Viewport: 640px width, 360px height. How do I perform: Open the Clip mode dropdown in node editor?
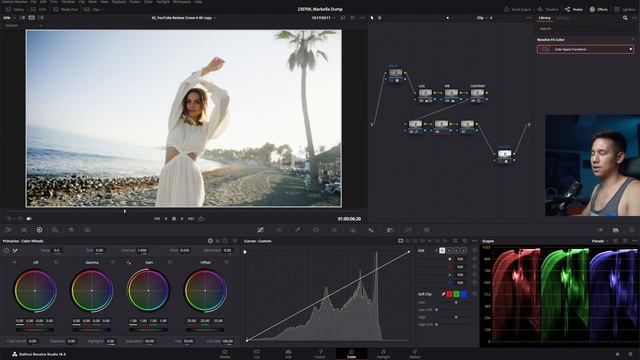pyautogui.click(x=482, y=18)
